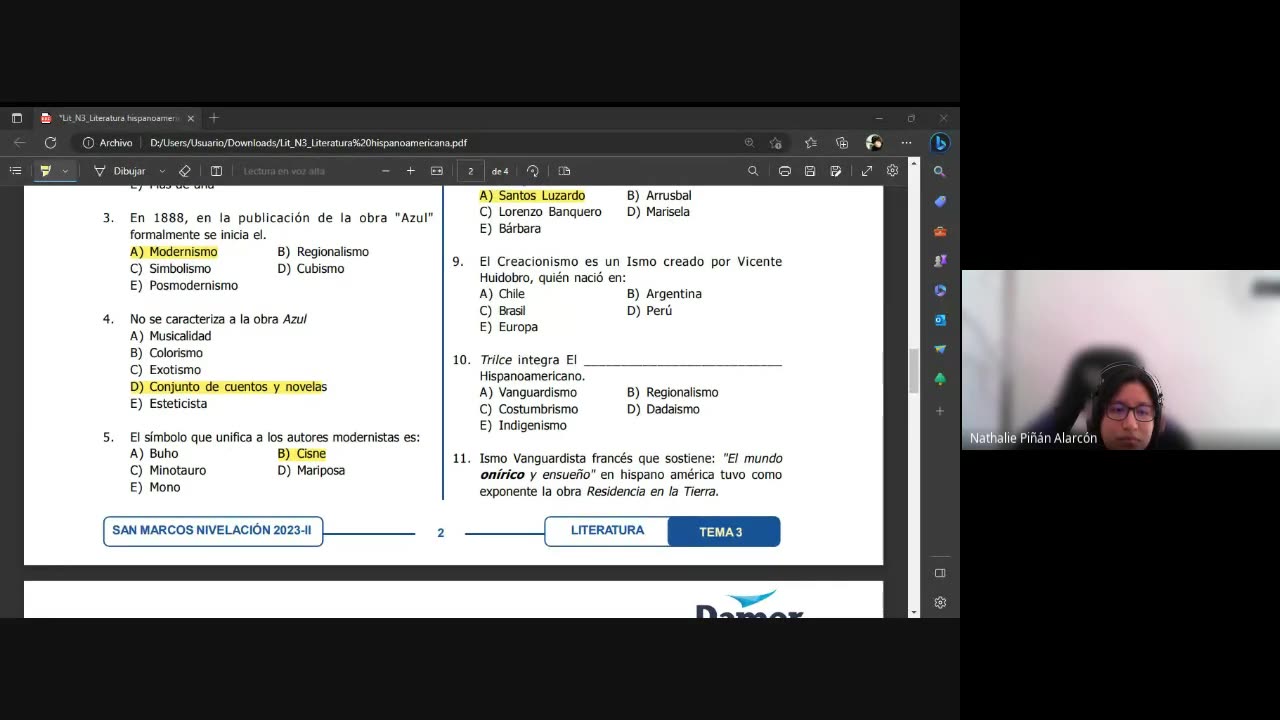Select Nathalie Piñán Alarcón's video thumbnail
Screen dimensions: 1280x720
[x=1121, y=360]
